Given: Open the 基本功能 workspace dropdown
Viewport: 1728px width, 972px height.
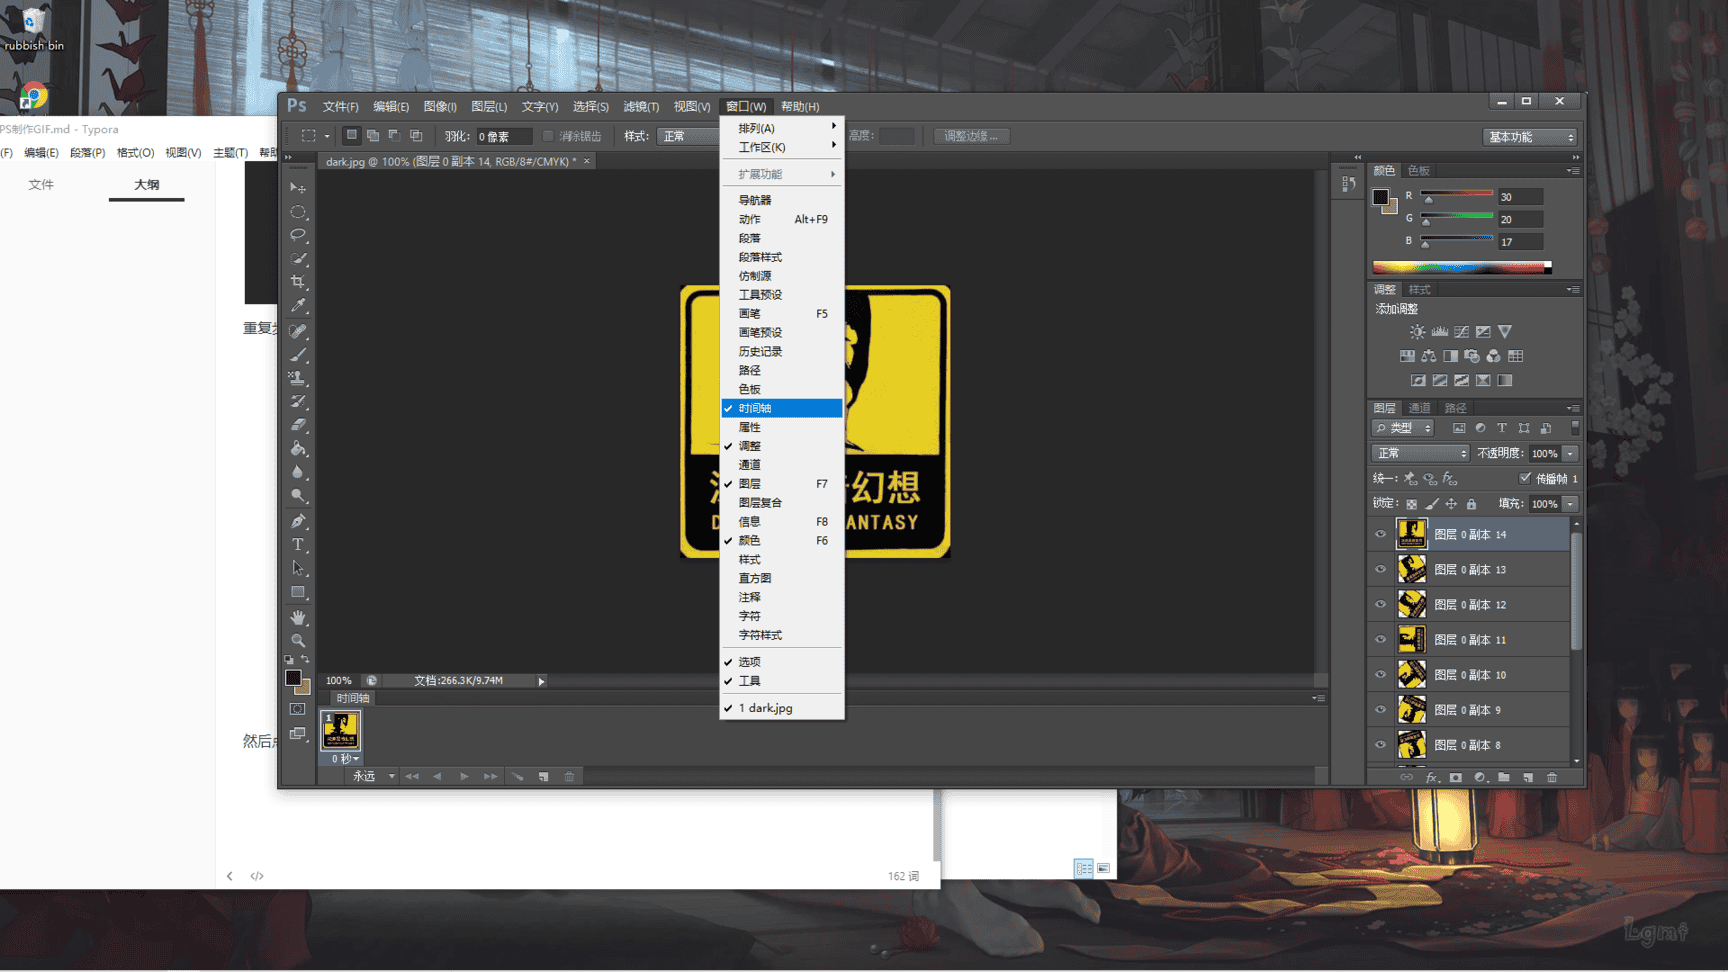Looking at the screenshot, I should (1530, 137).
